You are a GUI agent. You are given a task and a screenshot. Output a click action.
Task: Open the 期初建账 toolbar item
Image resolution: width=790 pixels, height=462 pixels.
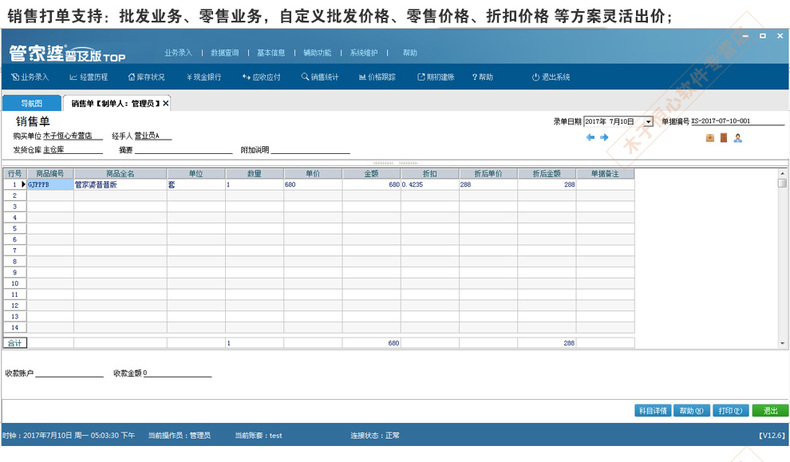[436, 77]
